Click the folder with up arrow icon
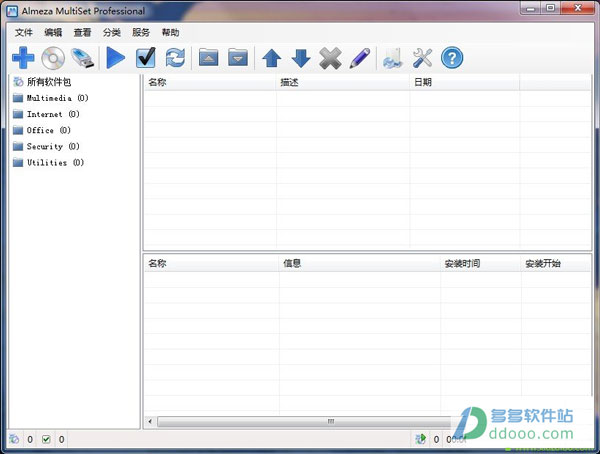600x454 pixels. tap(209, 58)
